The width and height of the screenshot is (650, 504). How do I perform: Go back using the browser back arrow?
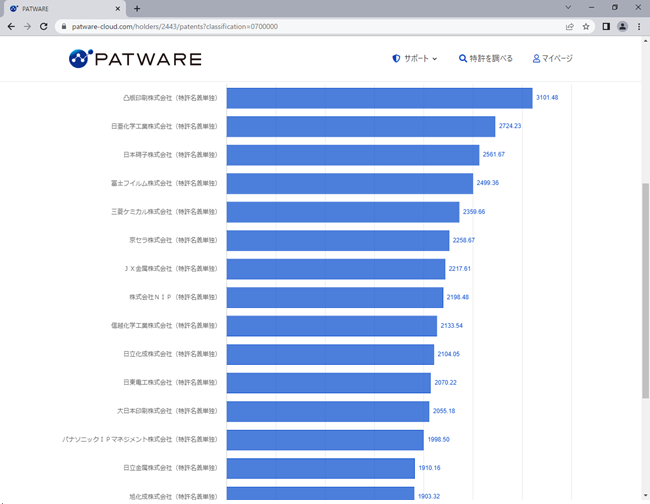click(11, 27)
